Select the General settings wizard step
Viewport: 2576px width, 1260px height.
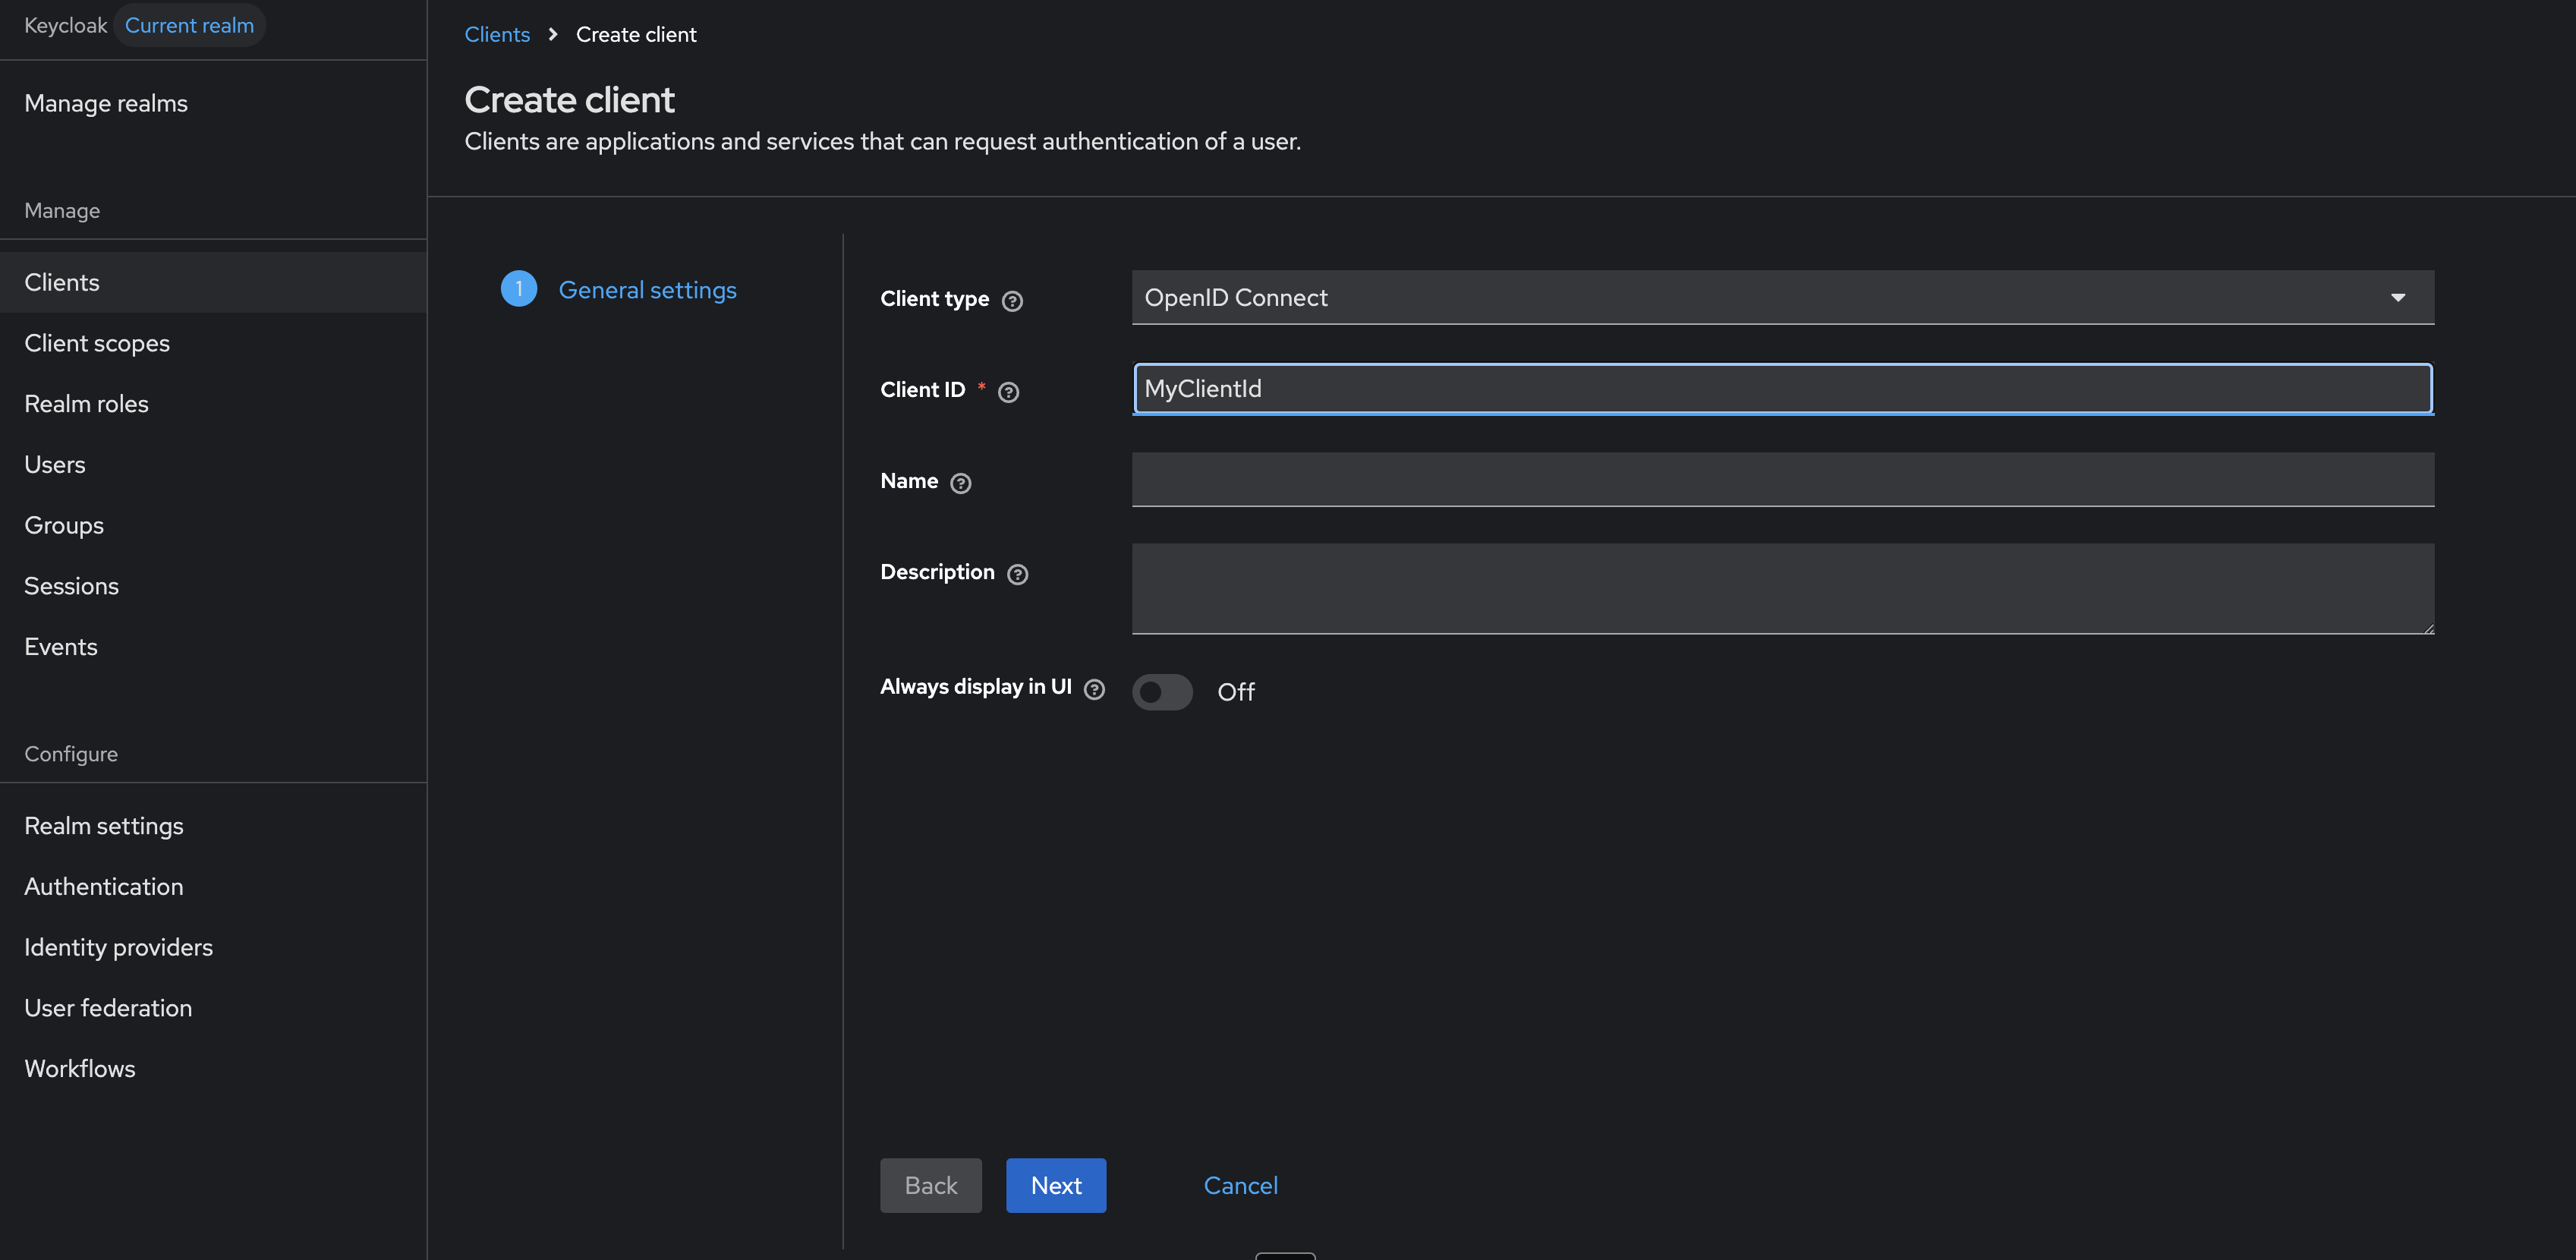647,290
